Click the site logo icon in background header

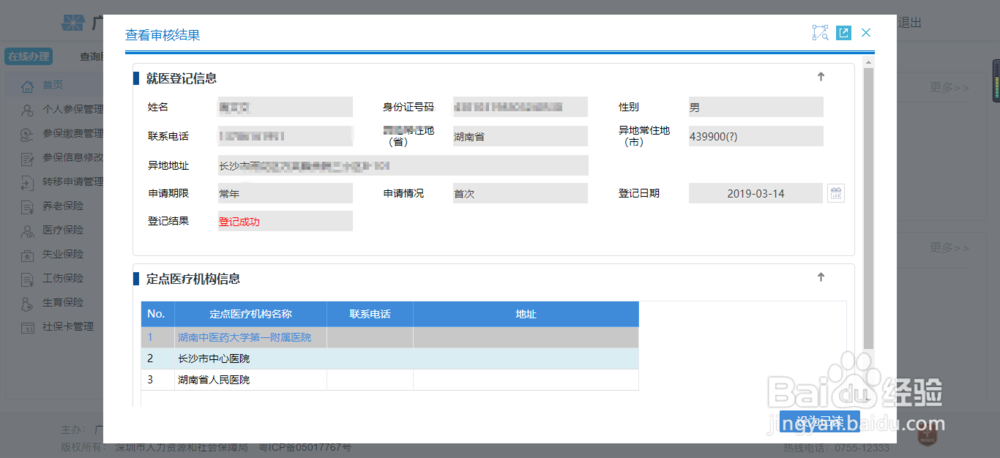[x=73, y=23]
